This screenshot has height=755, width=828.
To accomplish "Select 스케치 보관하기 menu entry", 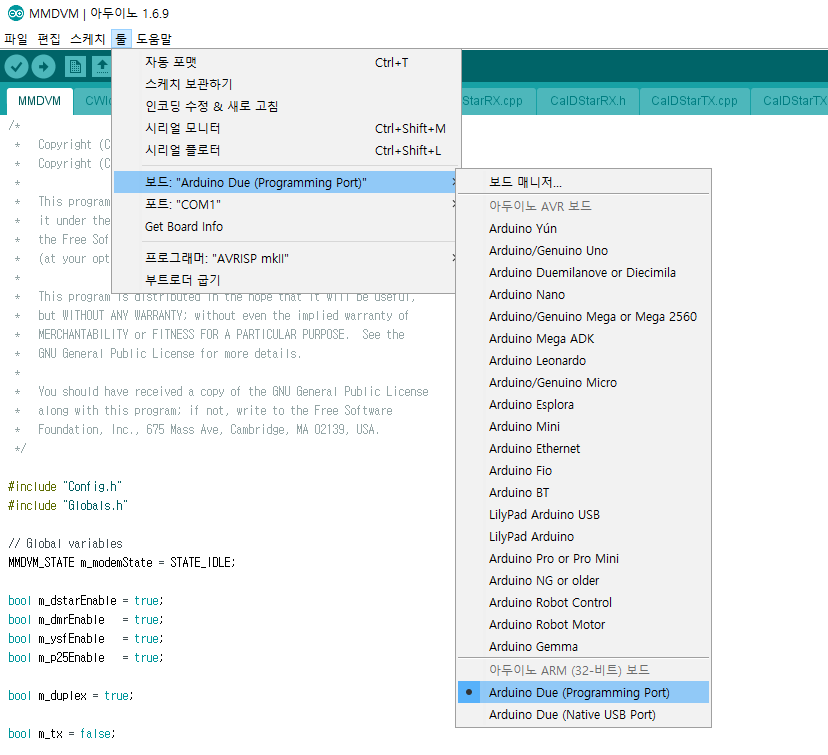I will tap(286, 84).
